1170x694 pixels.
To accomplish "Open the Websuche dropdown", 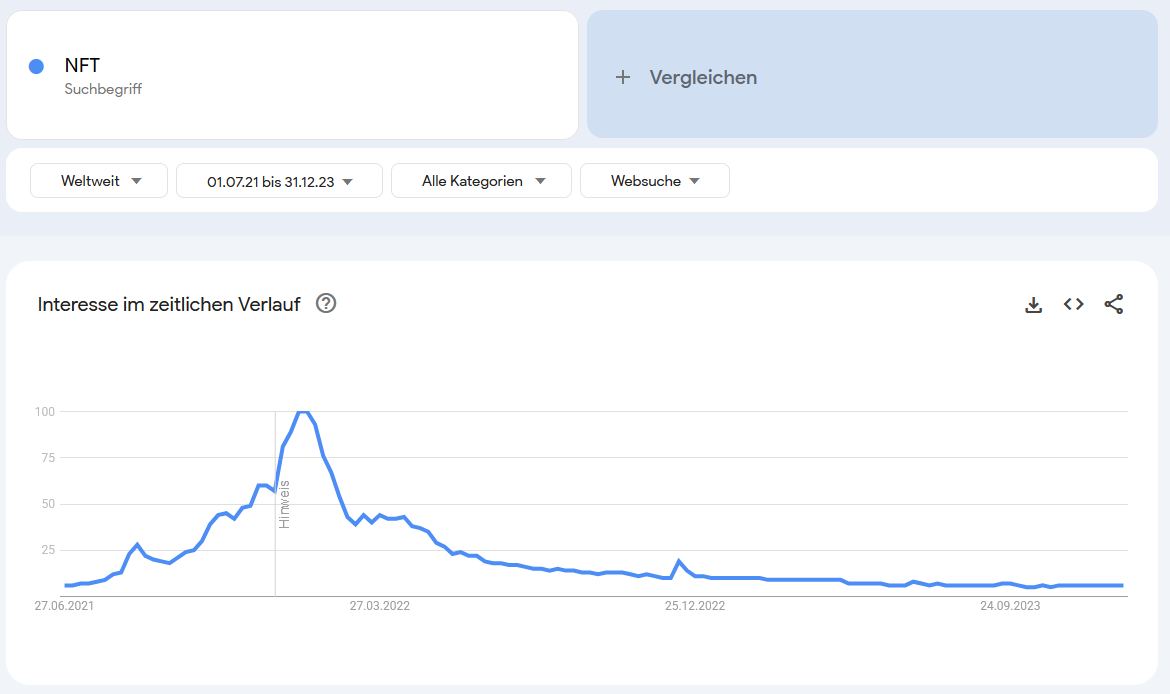I will [x=654, y=180].
